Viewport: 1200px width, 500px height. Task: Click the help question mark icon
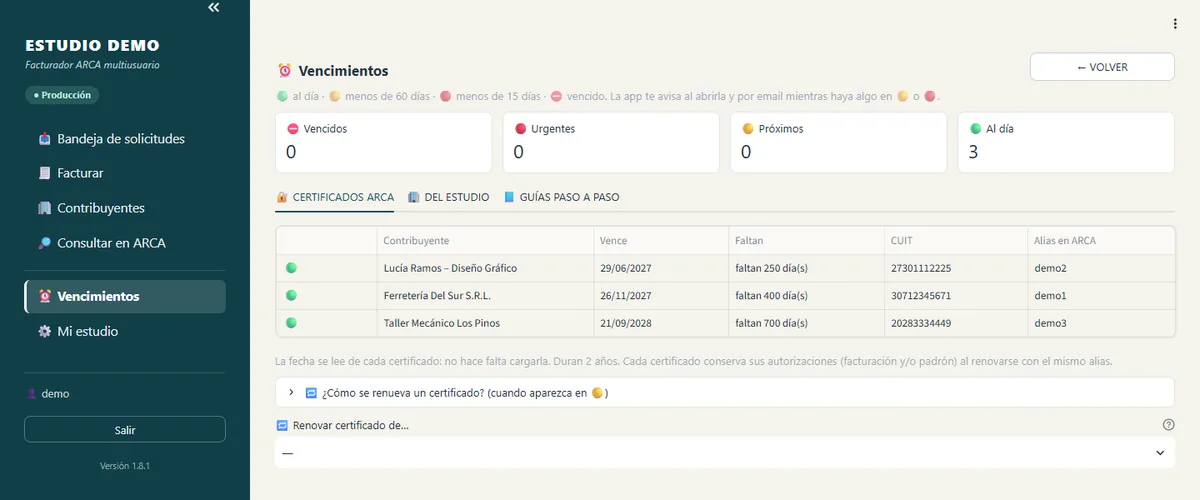(1168, 425)
